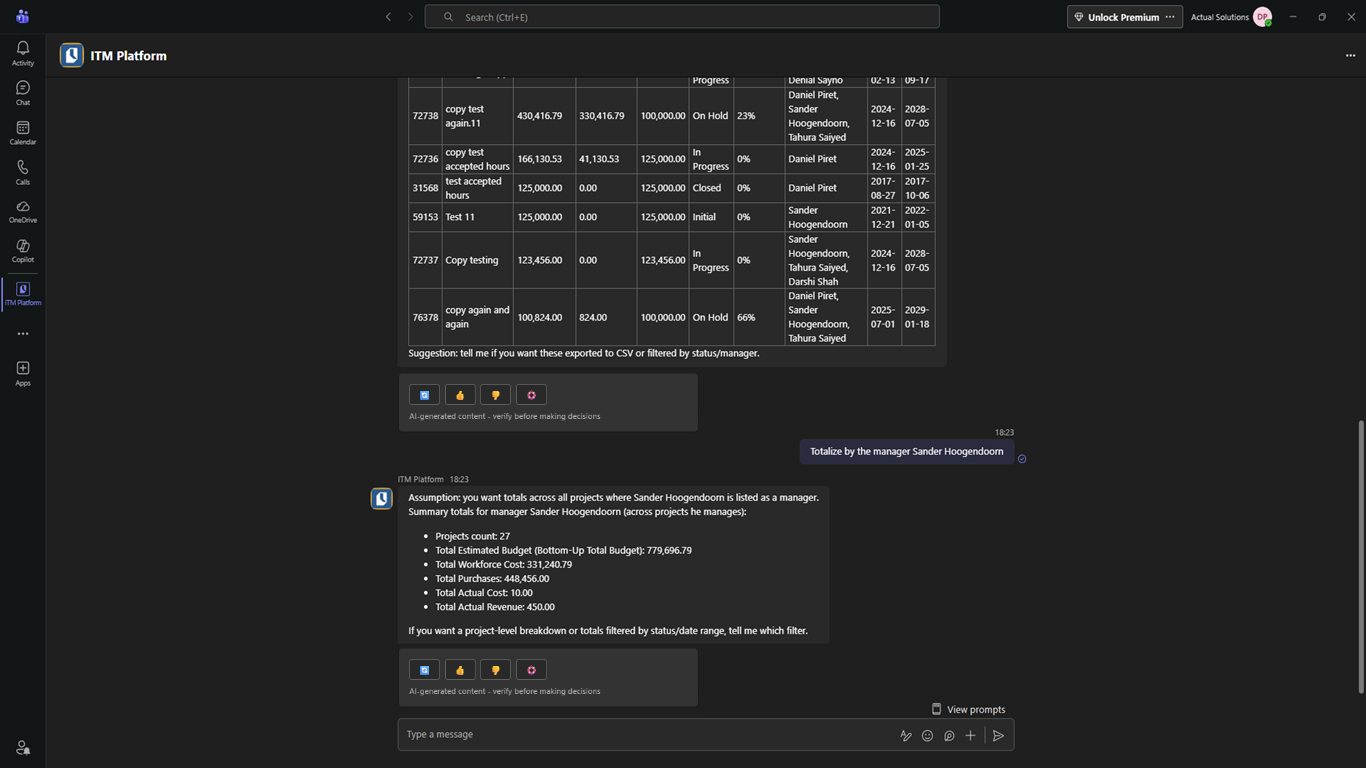This screenshot has width=1366, height=768.
Task: Open Copilot in the app bar
Action: [x=22, y=251]
